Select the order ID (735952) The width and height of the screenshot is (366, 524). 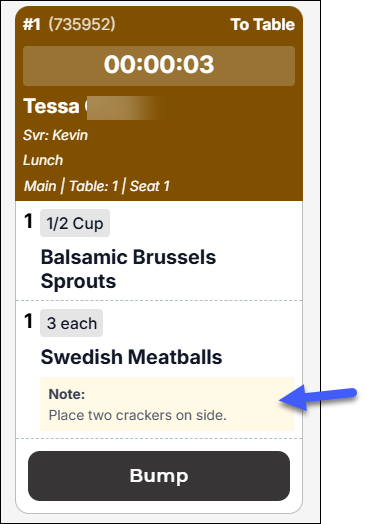pos(82,24)
